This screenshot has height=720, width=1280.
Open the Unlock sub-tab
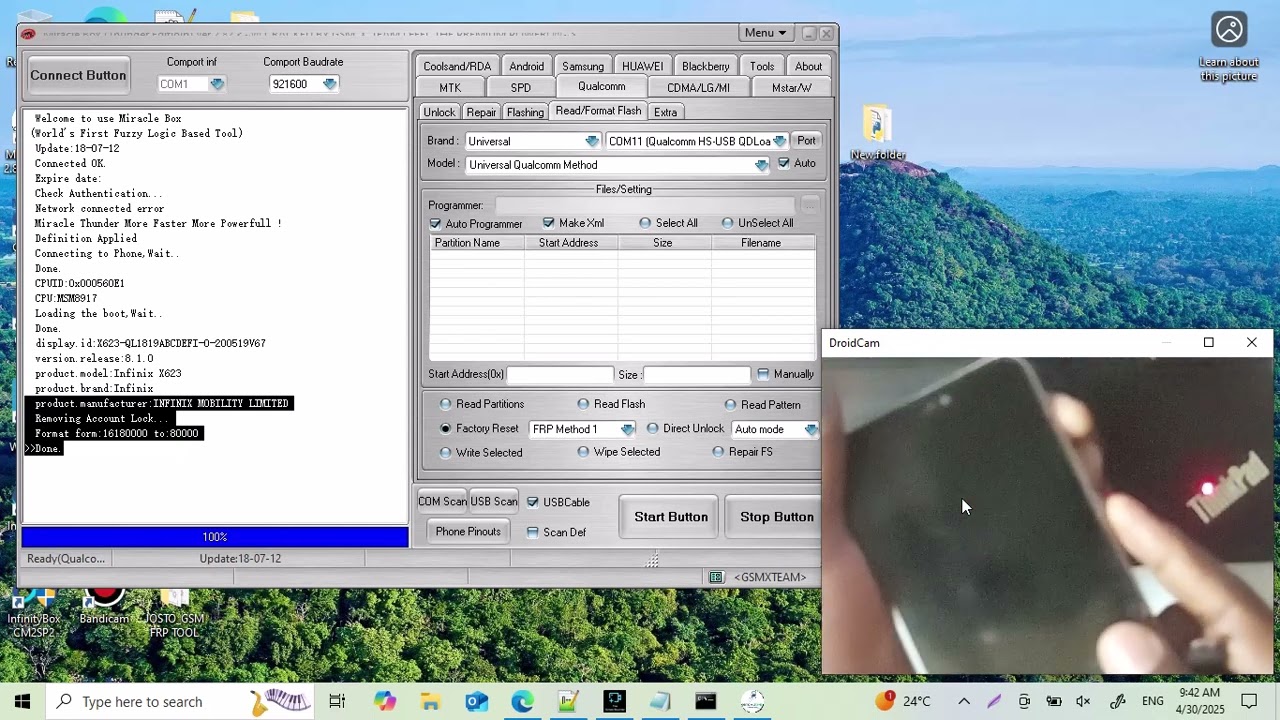coord(439,112)
